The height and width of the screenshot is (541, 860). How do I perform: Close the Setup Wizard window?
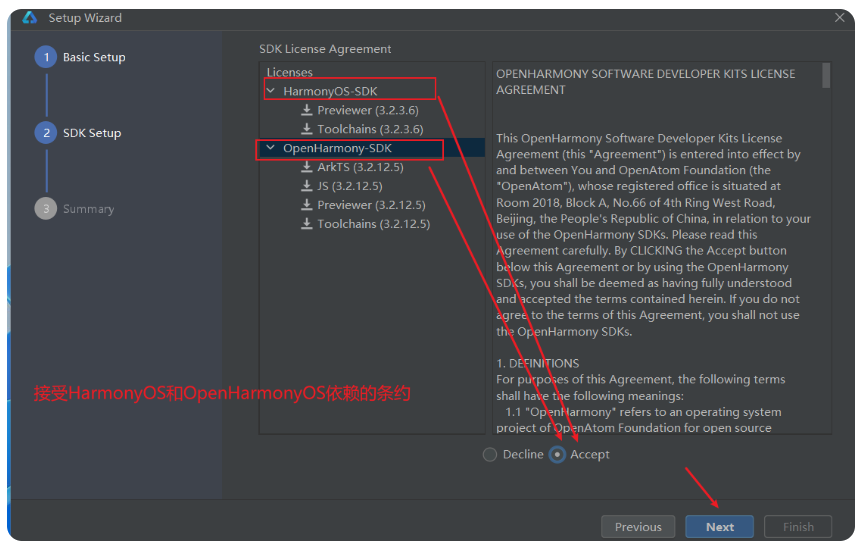click(x=840, y=18)
